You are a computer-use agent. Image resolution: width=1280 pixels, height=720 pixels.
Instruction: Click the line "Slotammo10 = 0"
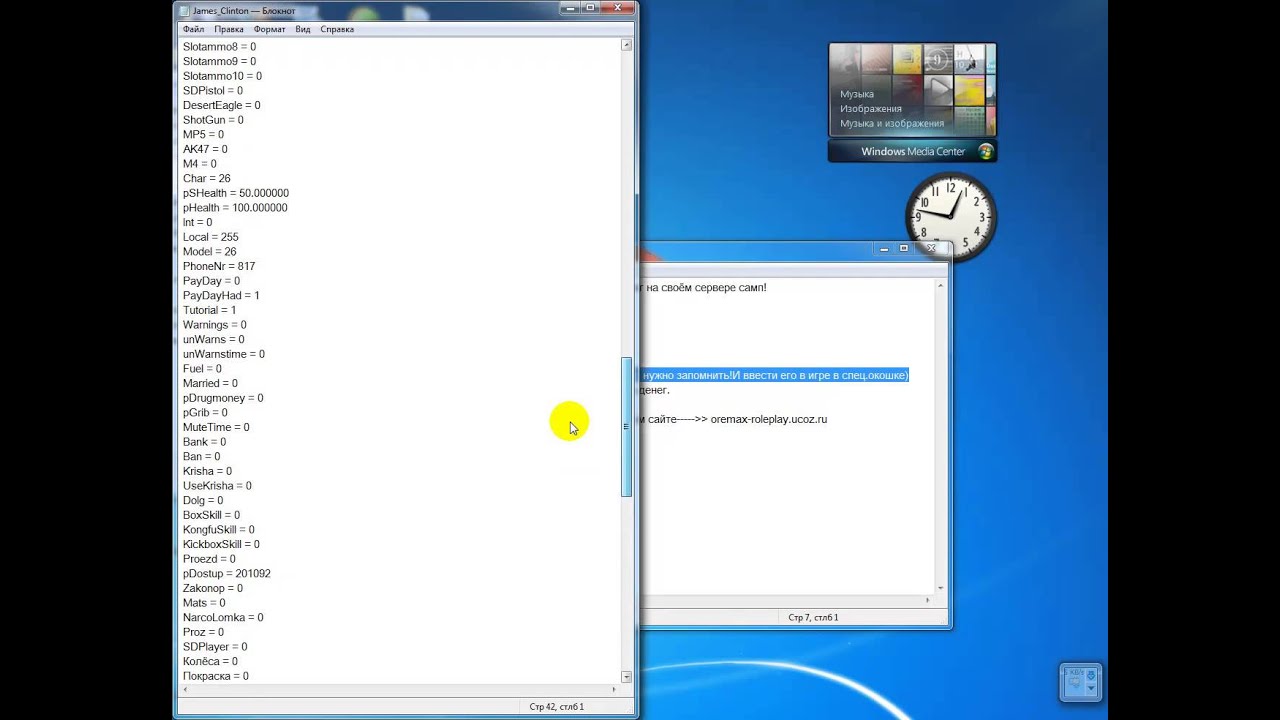222,76
